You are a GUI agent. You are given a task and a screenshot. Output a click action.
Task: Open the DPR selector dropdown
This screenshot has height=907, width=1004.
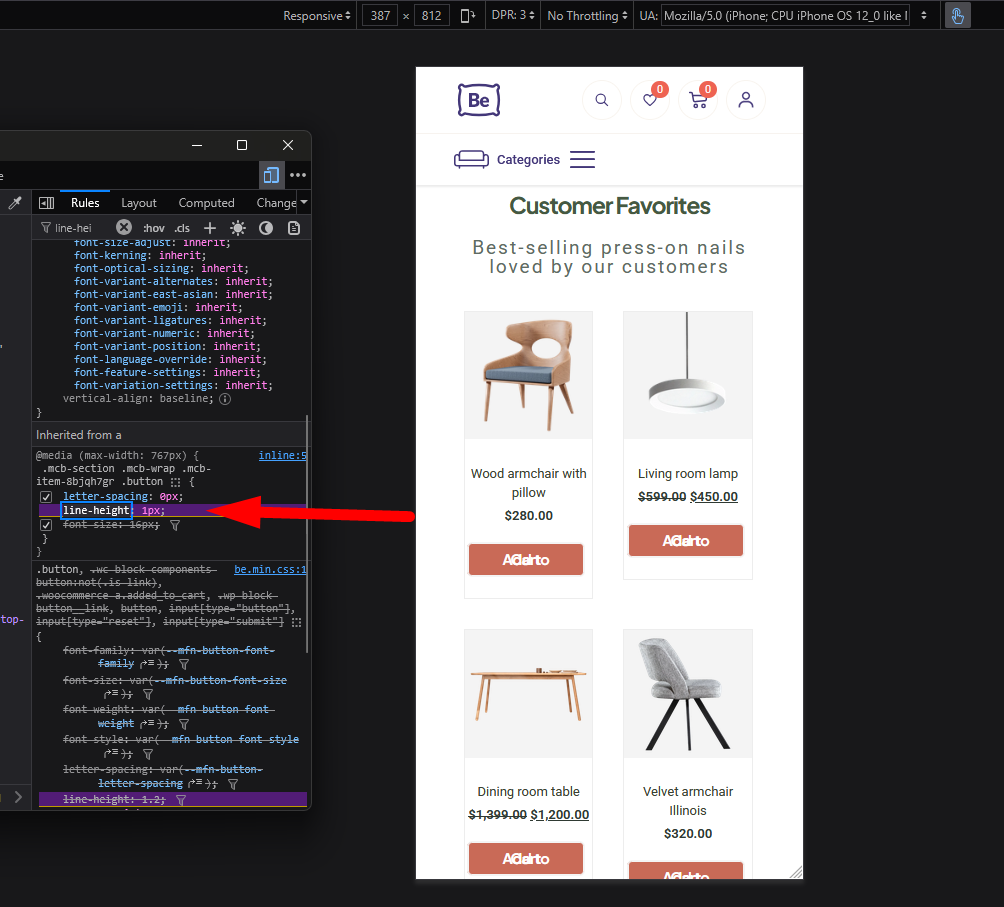512,16
